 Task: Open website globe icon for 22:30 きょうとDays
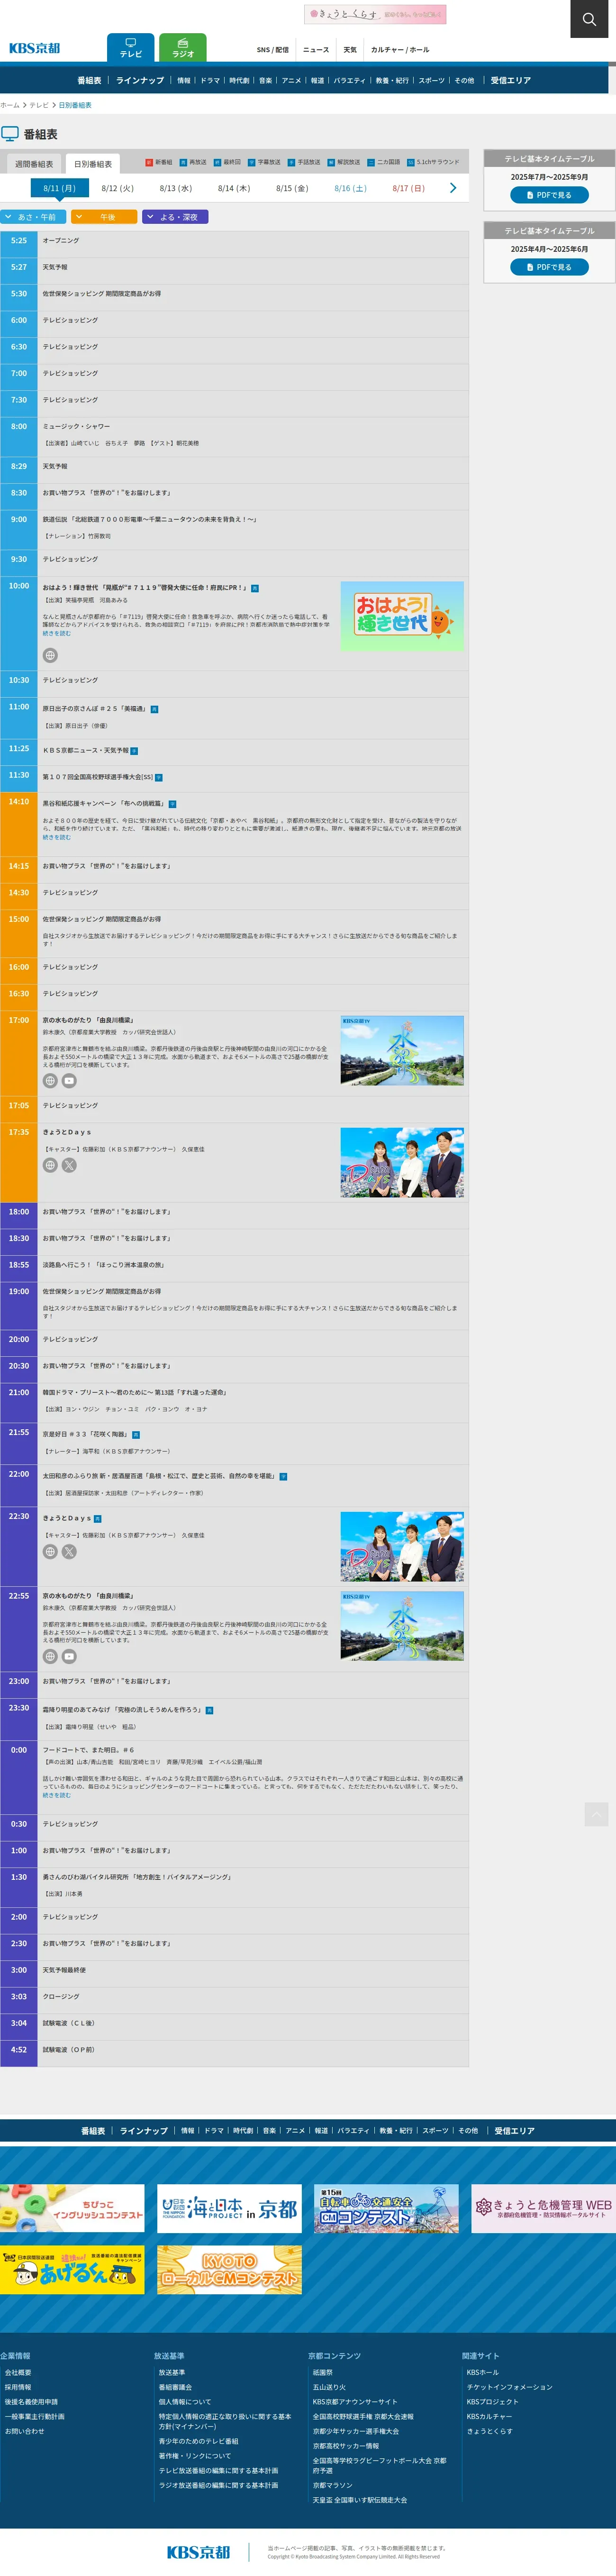click(x=50, y=1551)
